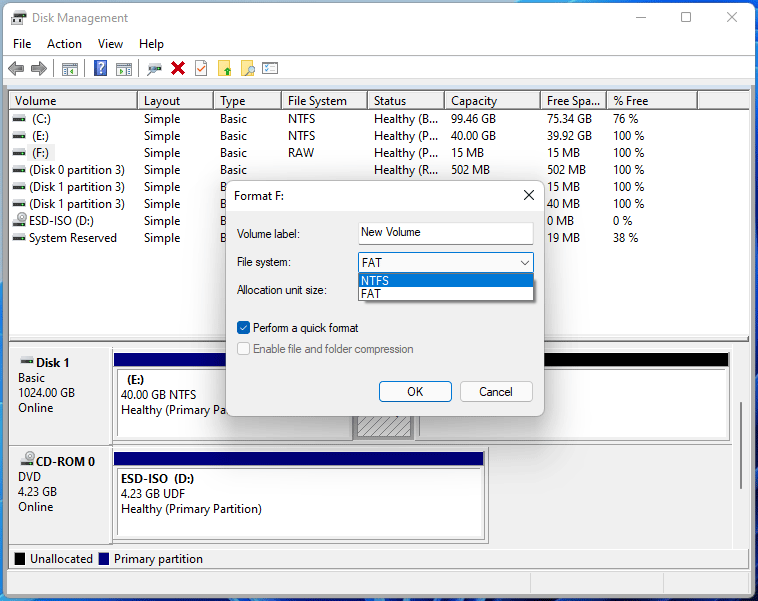The width and height of the screenshot is (758, 601).
Task: Click the drive icon for Disk 0 partition 3
Action: [x=19, y=170]
